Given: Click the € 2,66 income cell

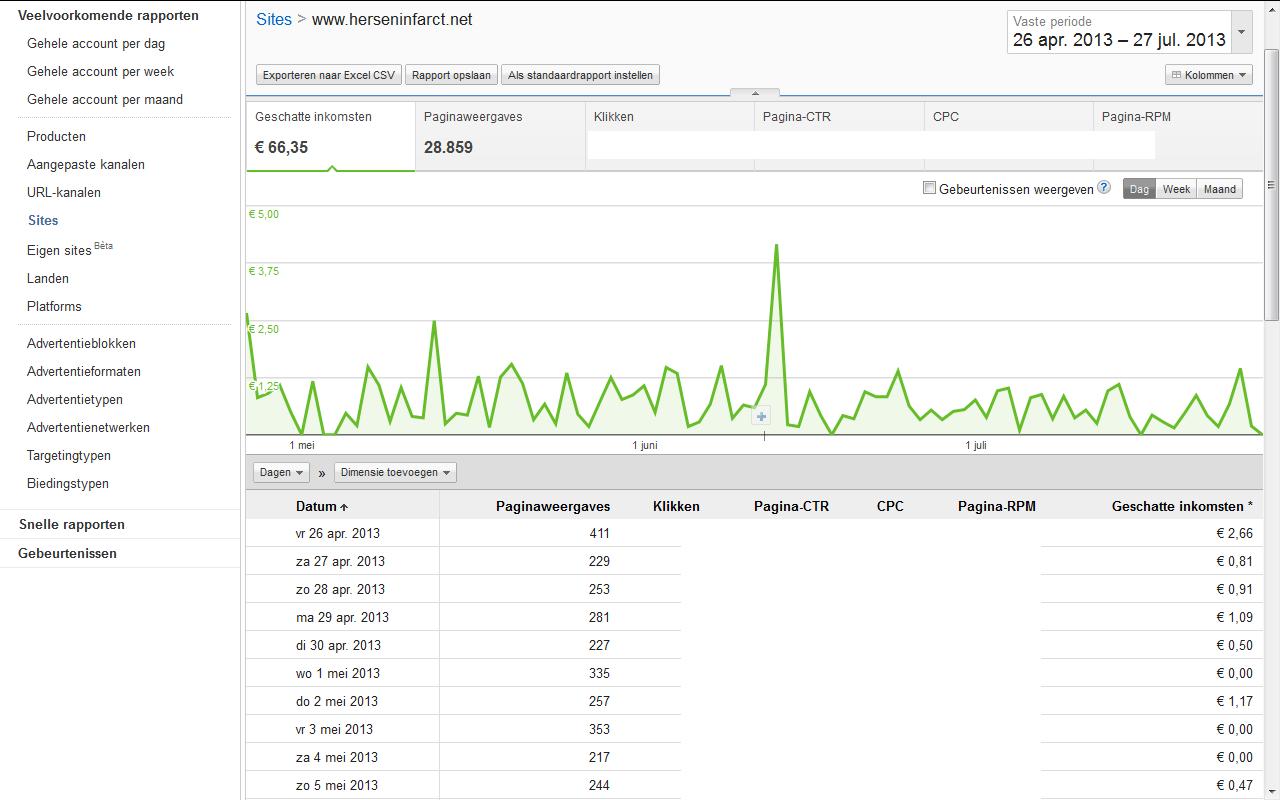Looking at the screenshot, I should [x=1234, y=533].
